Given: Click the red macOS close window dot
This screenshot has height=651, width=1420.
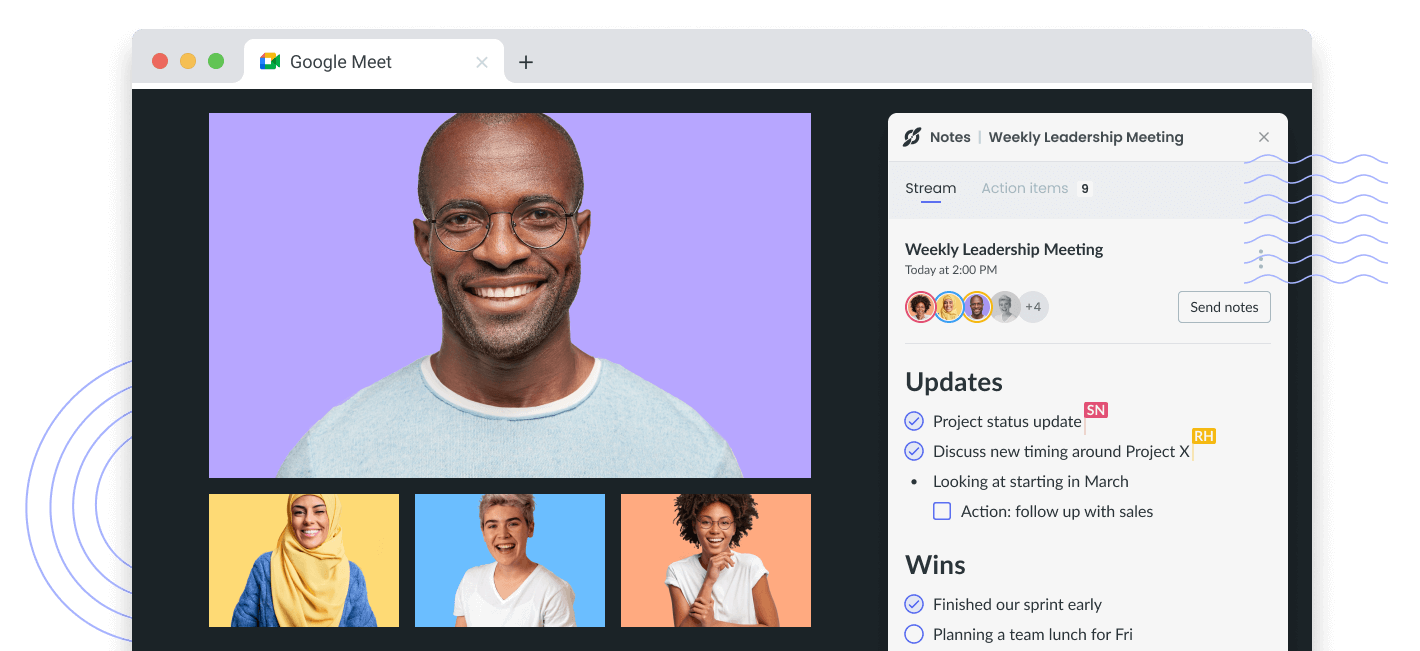Looking at the screenshot, I should [160, 61].
